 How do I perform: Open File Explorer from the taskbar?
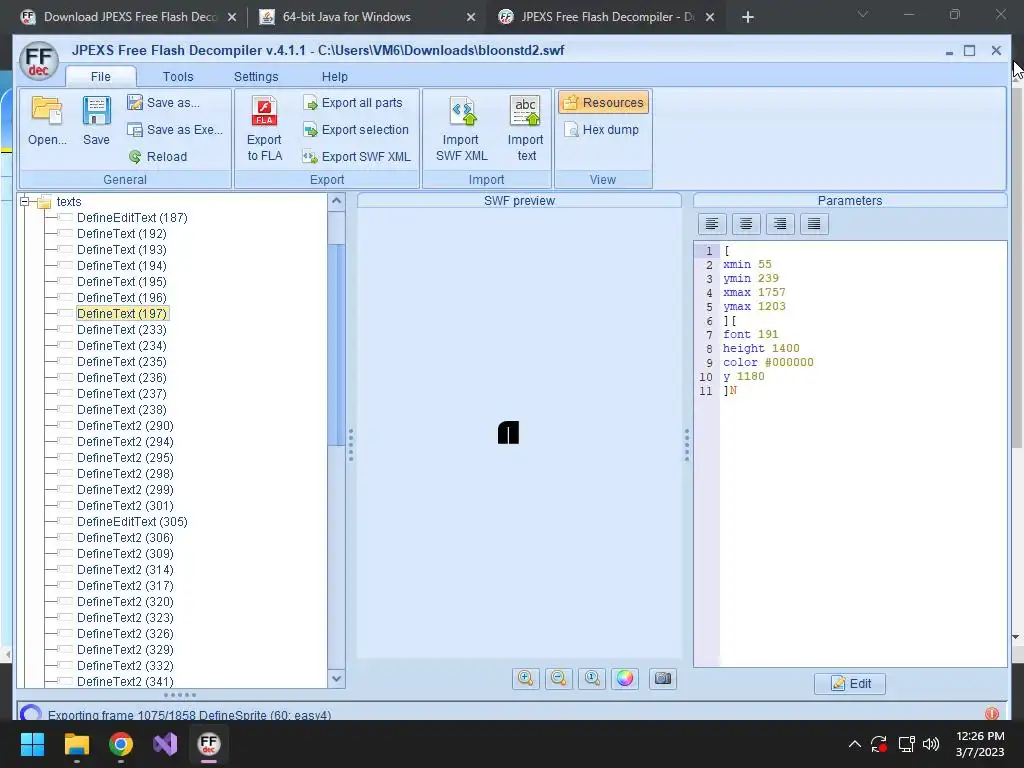(x=76, y=744)
